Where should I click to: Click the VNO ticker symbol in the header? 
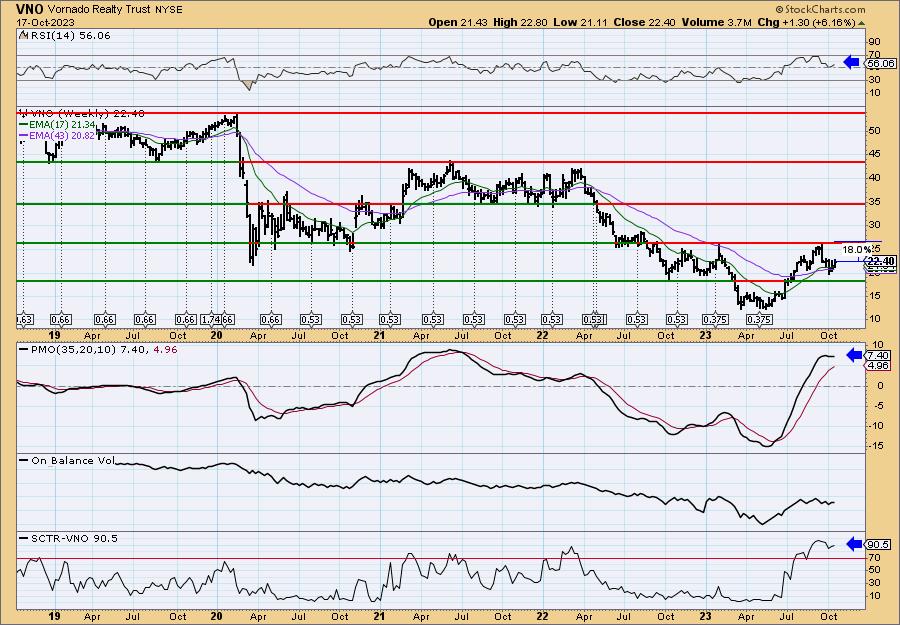pyautogui.click(x=30, y=9)
